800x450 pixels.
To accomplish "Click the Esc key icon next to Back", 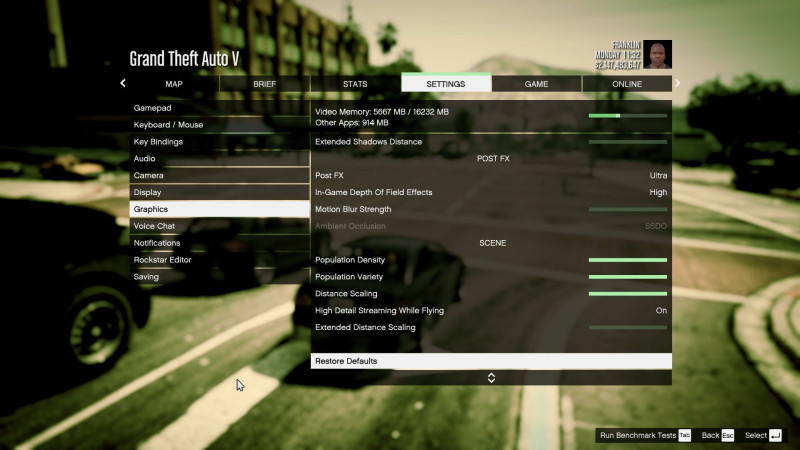I will coord(728,435).
